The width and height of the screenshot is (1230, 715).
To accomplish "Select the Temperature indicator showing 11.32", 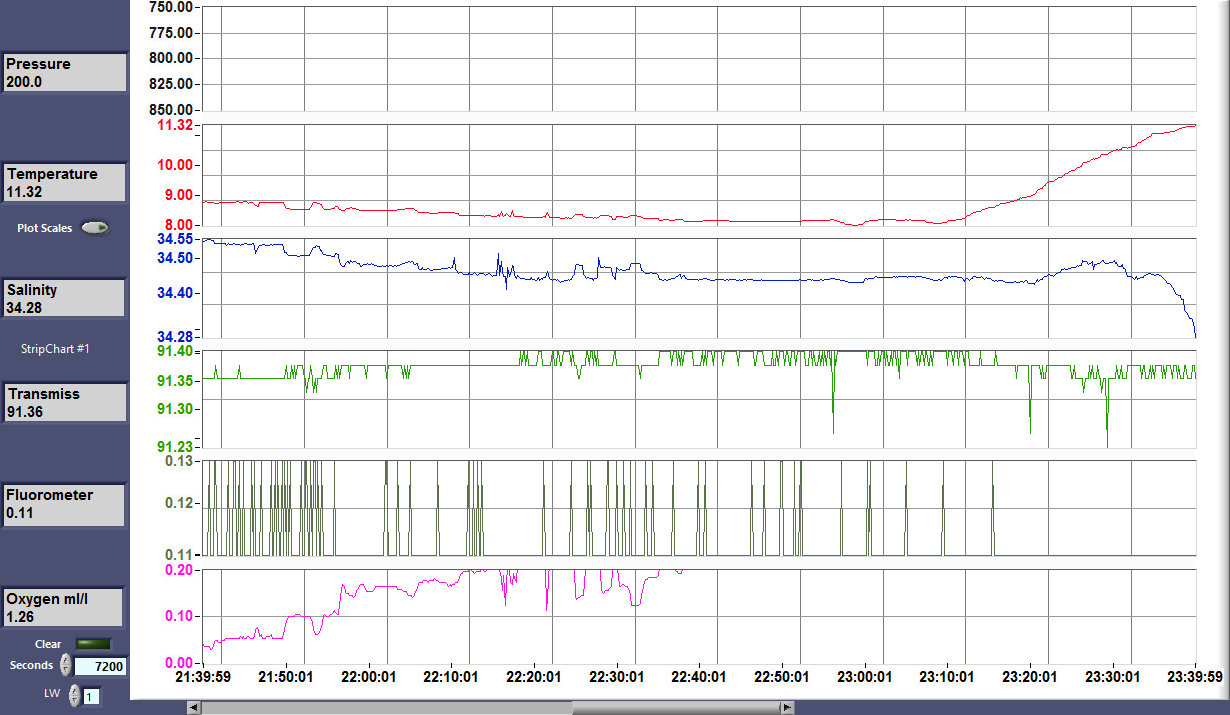I will click(x=65, y=183).
